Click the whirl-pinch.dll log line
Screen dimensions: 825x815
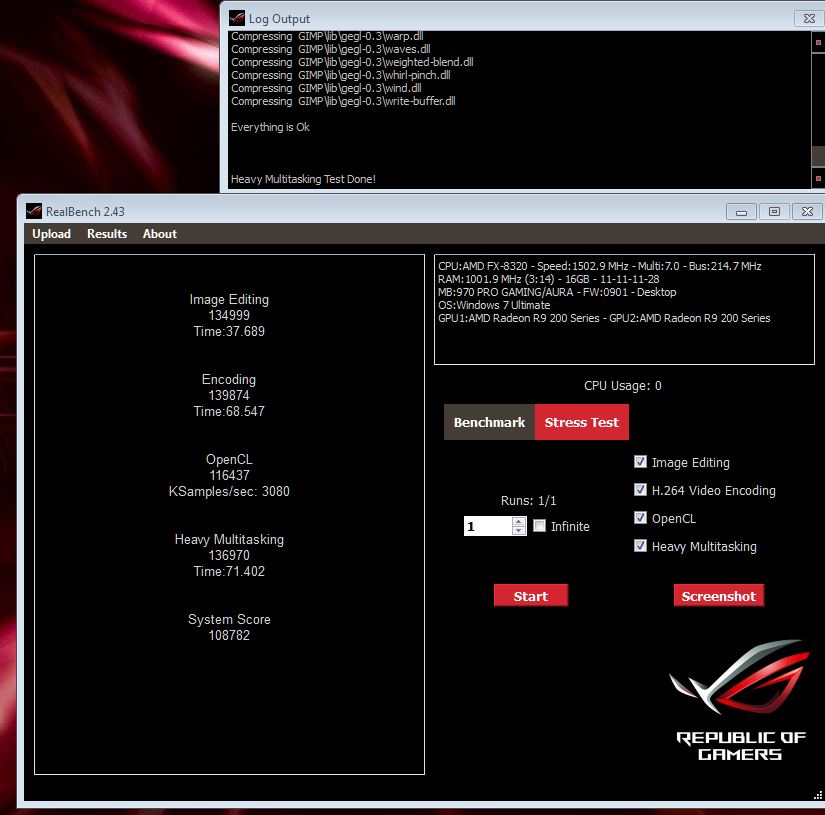tap(340, 75)
